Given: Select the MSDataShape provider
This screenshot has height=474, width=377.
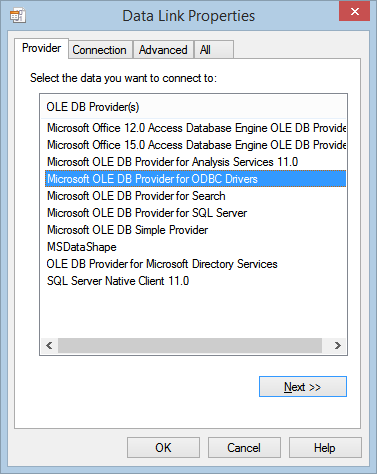Looking at the screenshot, I should click(x=196, y=247).
